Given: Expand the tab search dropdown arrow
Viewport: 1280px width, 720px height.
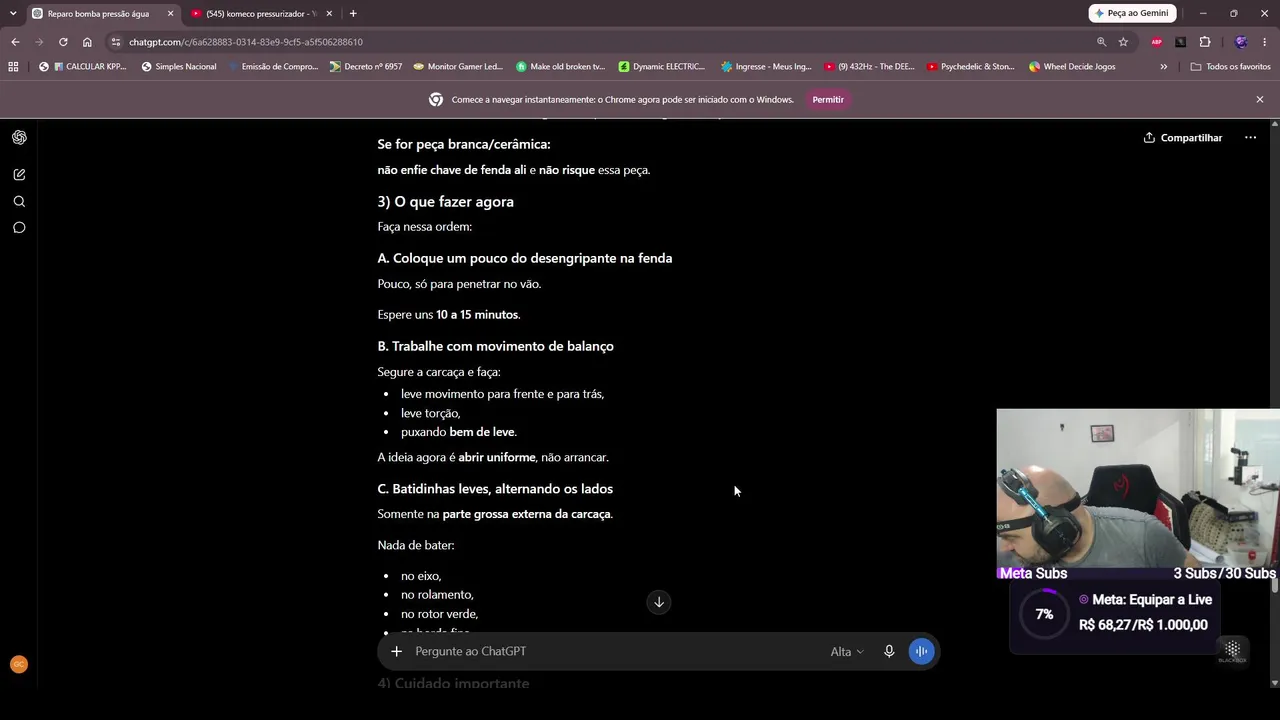Looking at the screenshot, I should (13, 14).
